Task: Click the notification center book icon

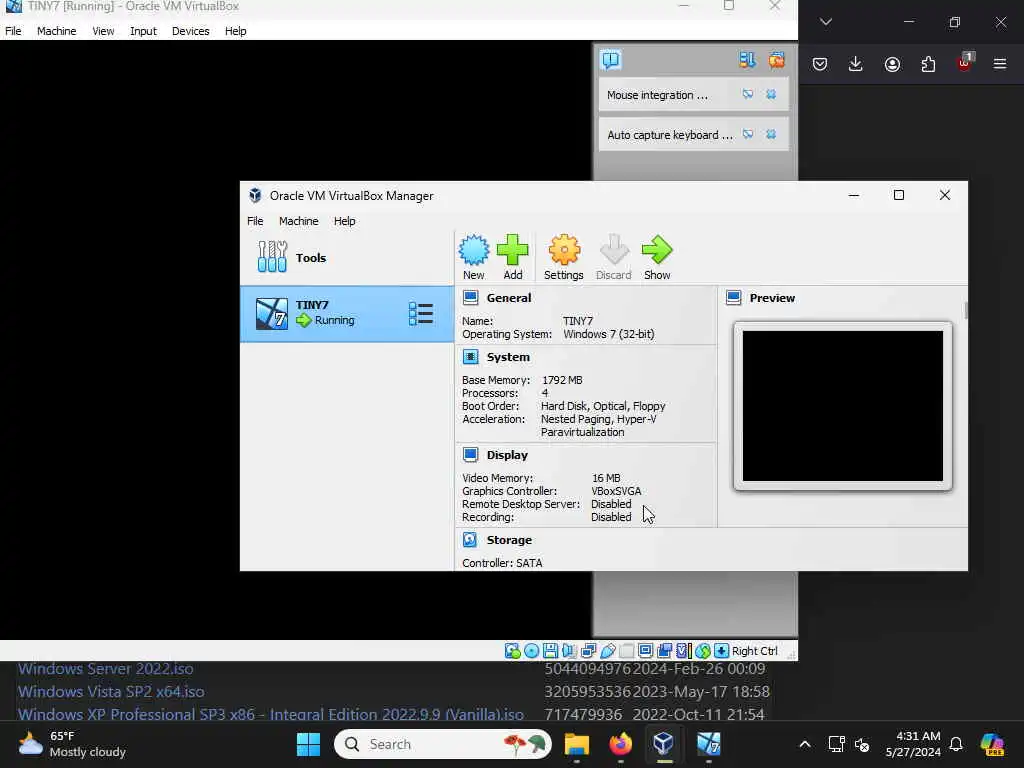Action: coord(611,60)
